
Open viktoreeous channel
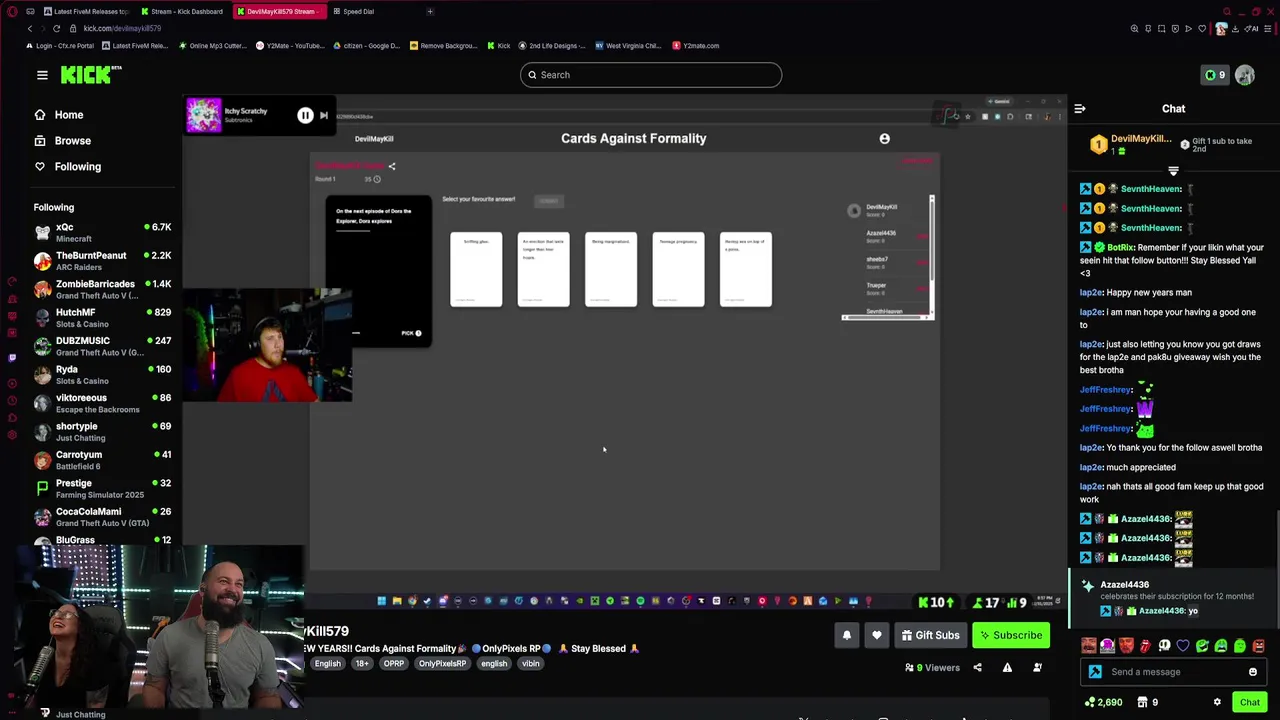point(102,403)
